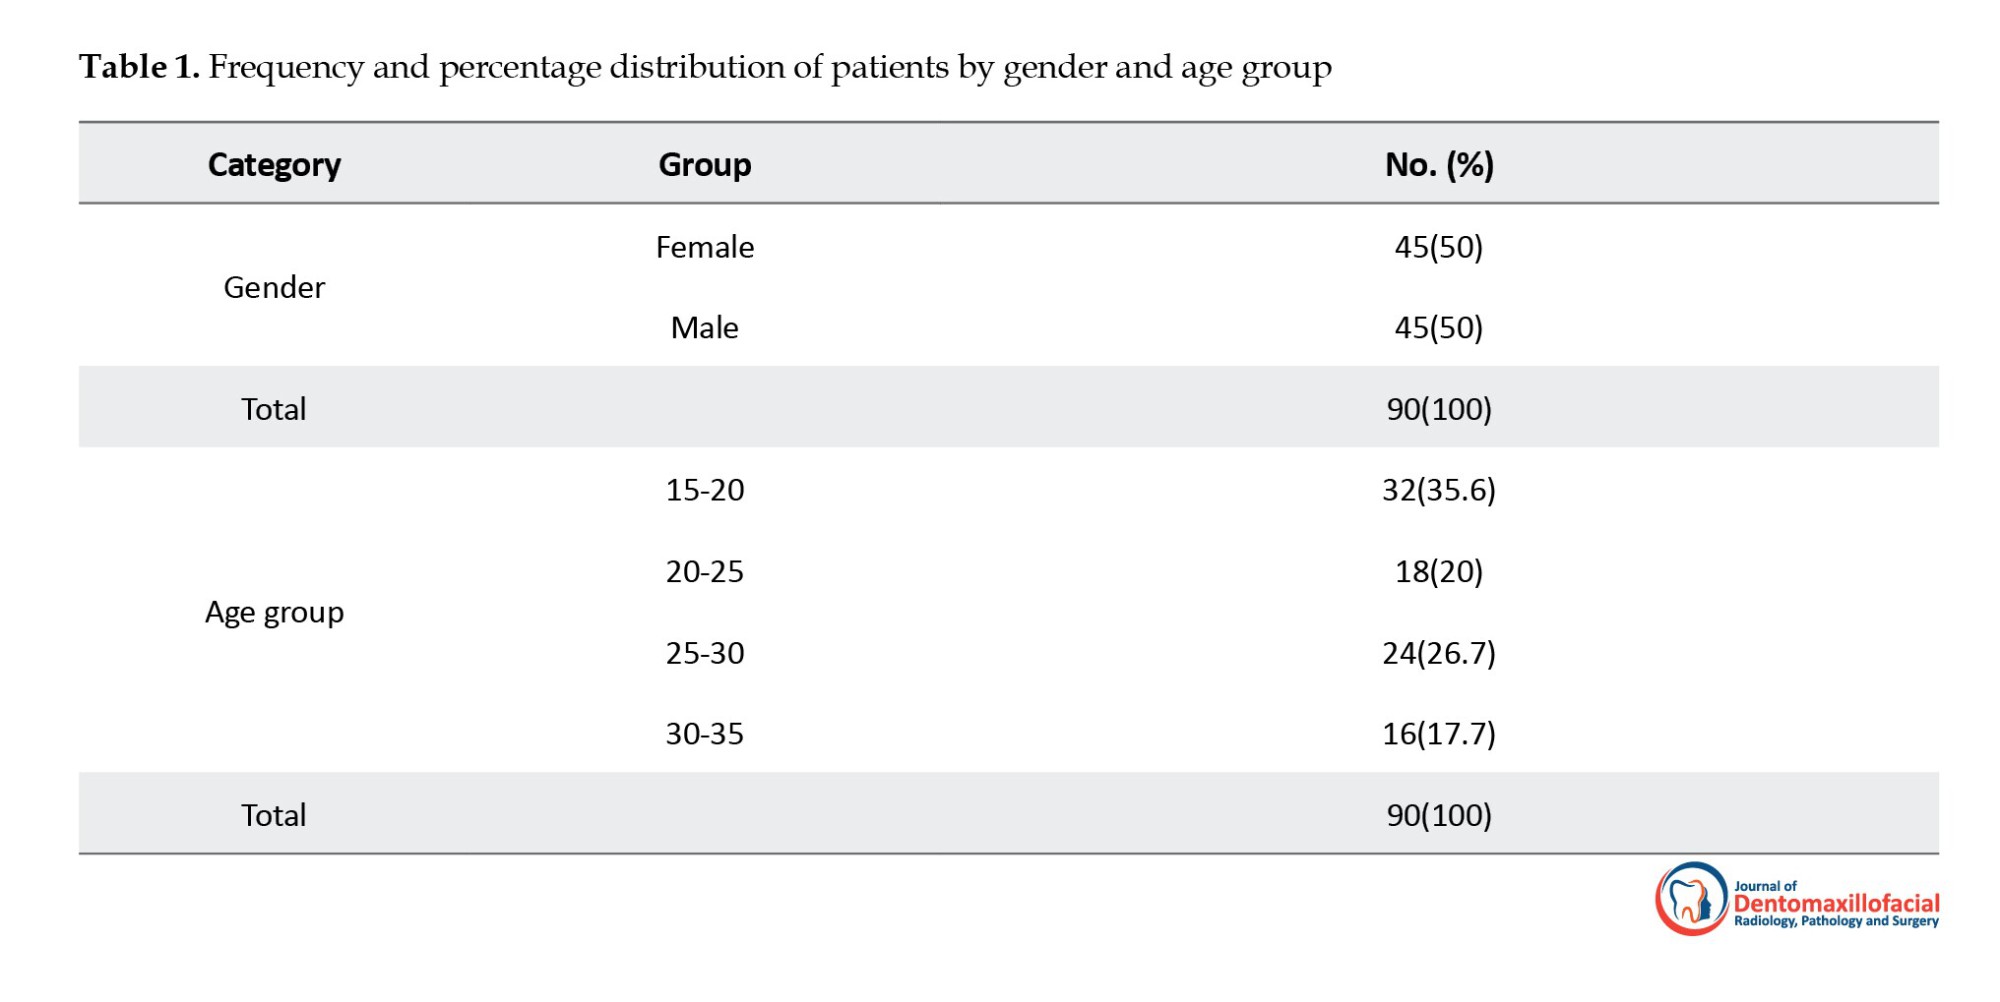The width and height of the screenshot is (2000, 1002).
Task: Select the 20-25 age group cell
Action: (x=704, y=572)
